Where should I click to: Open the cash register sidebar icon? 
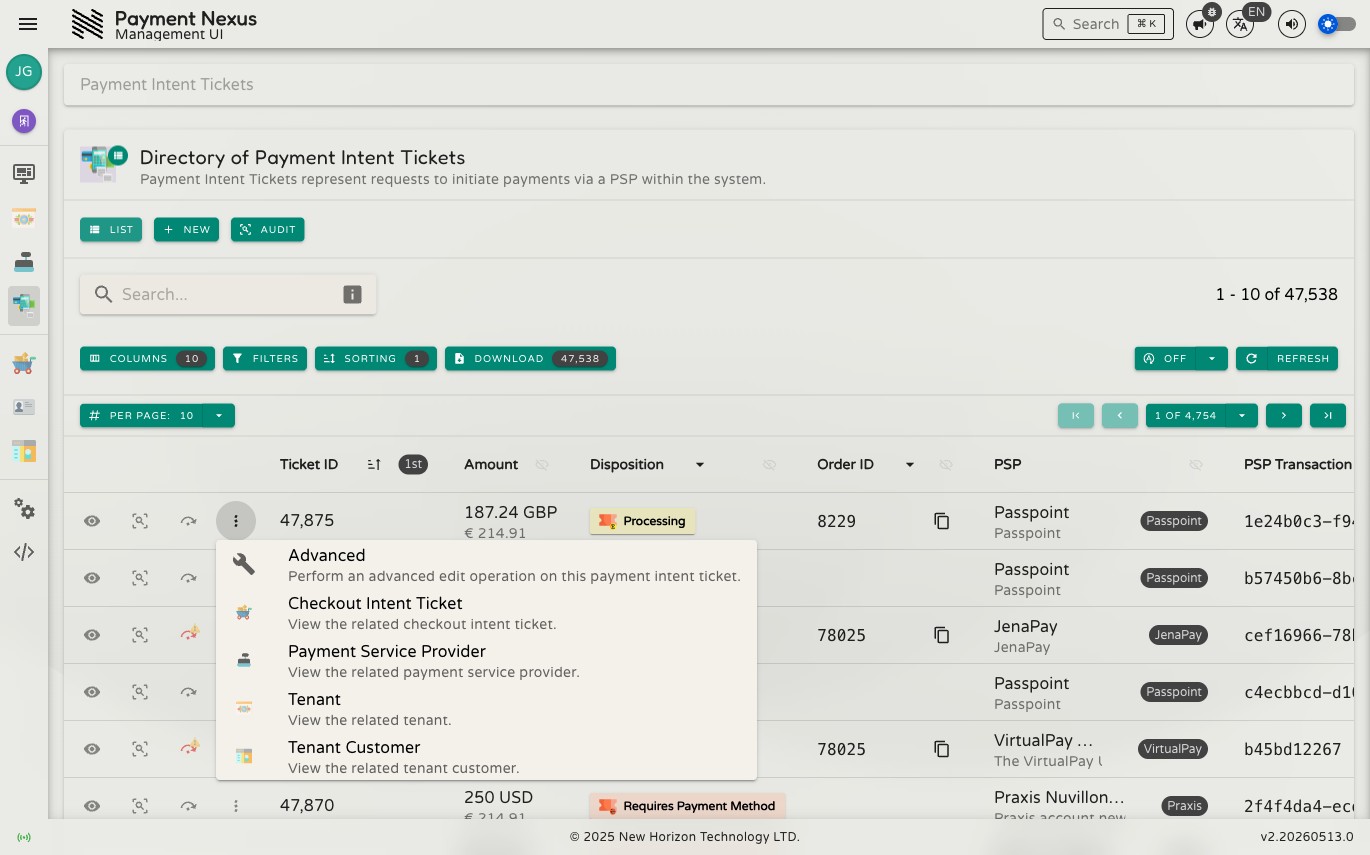tap(24, 262)
